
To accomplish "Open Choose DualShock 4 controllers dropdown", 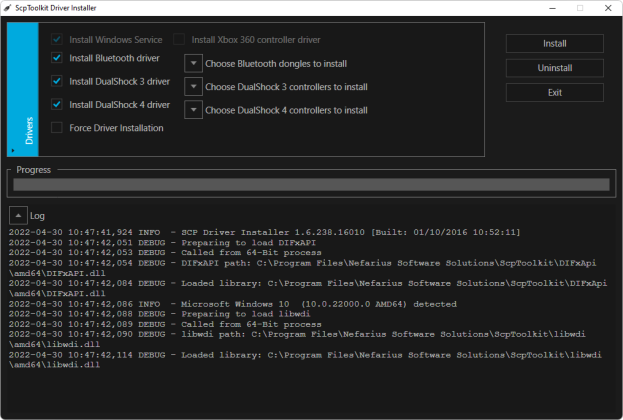I will (193, 110).
